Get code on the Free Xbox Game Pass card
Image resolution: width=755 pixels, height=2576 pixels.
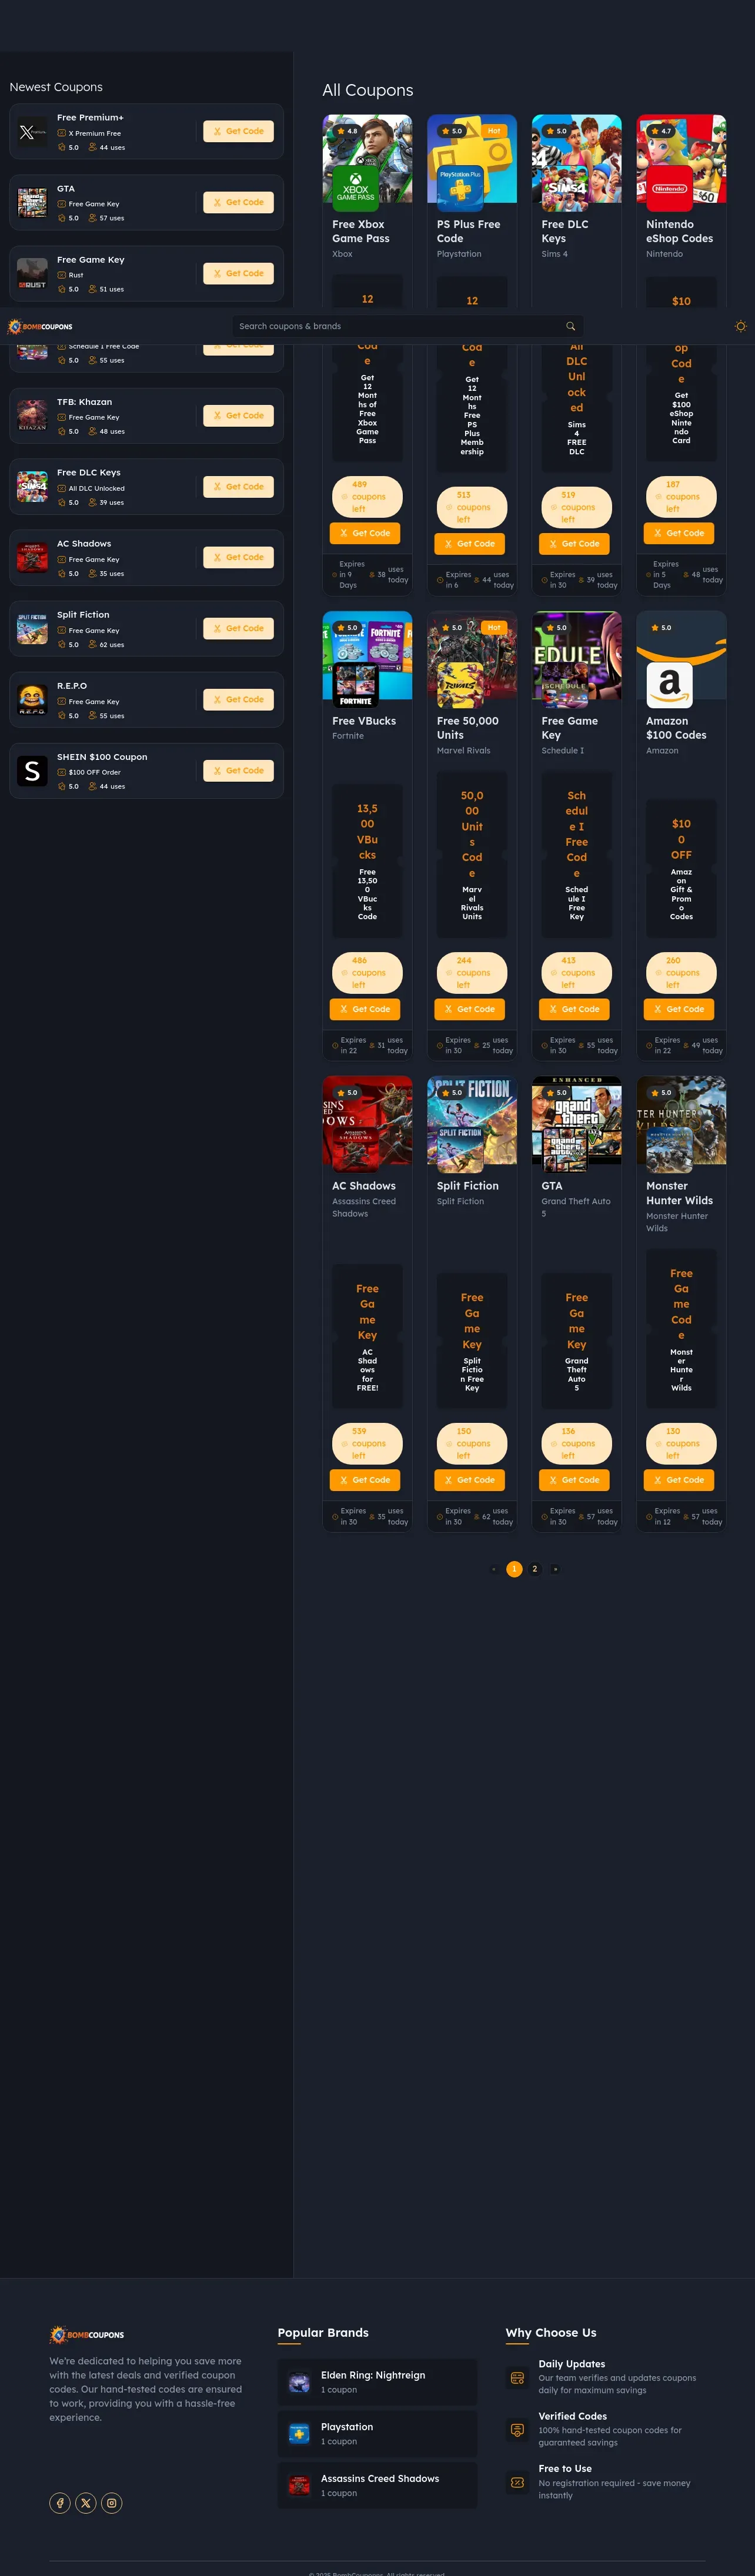click(365, 533)
